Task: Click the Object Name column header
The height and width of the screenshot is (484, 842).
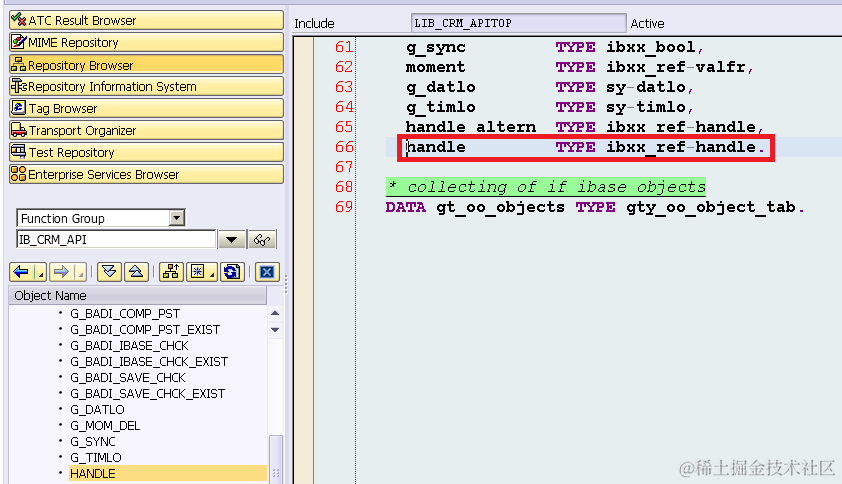Action: (x=137, y=295)
